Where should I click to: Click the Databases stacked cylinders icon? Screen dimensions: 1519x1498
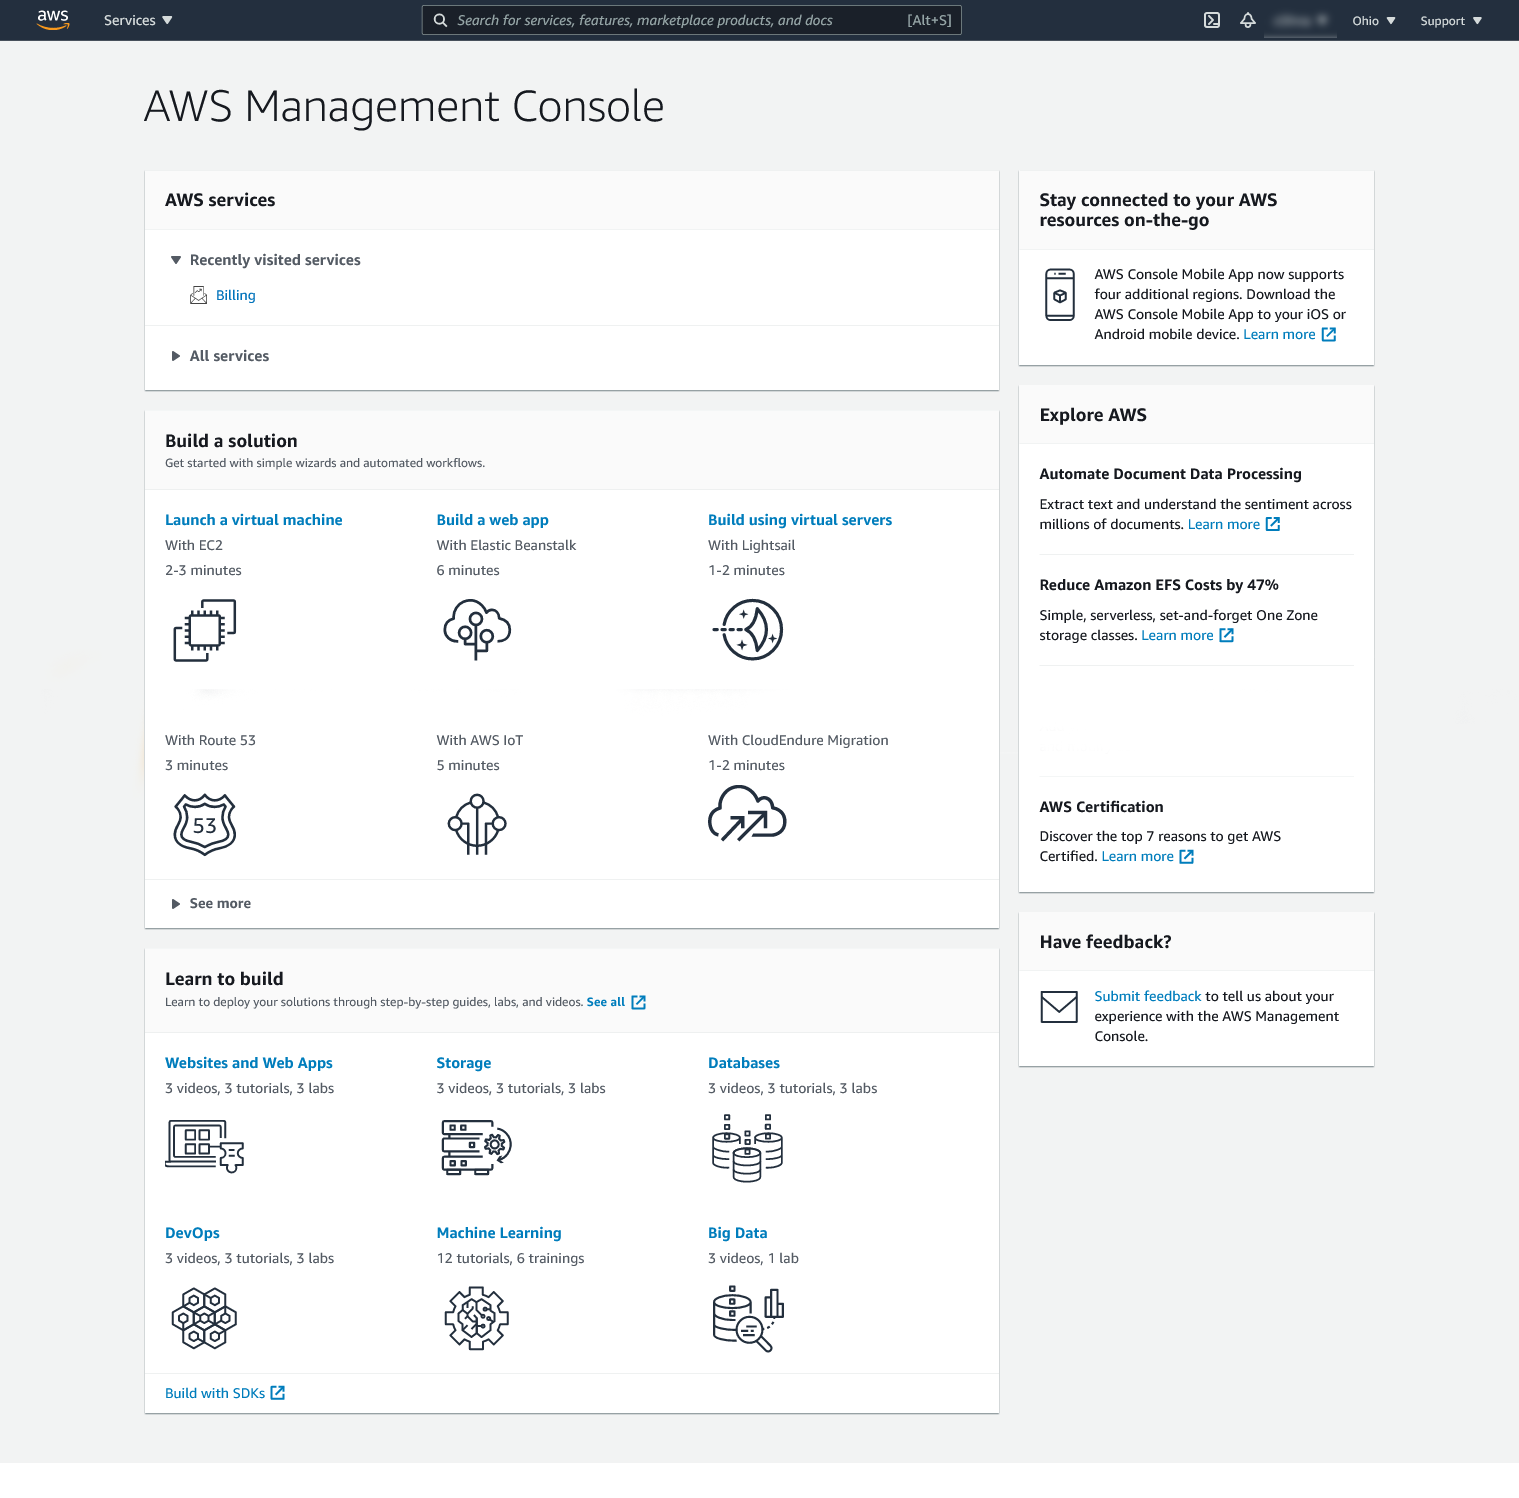747,1148
